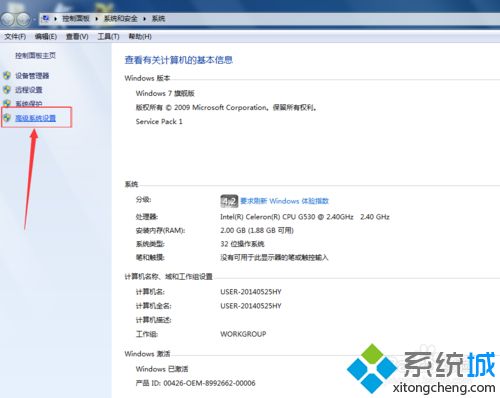Open 远程设置 link
The image size is (500, 398).
[x=29, y=90]
